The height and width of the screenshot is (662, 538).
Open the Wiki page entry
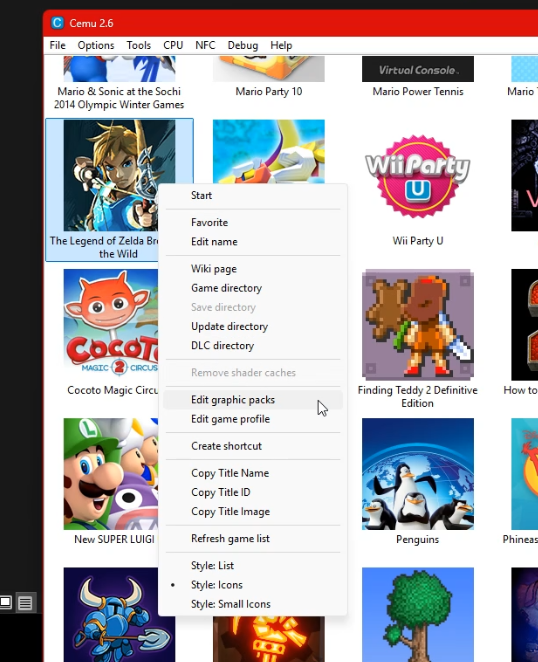253,269
